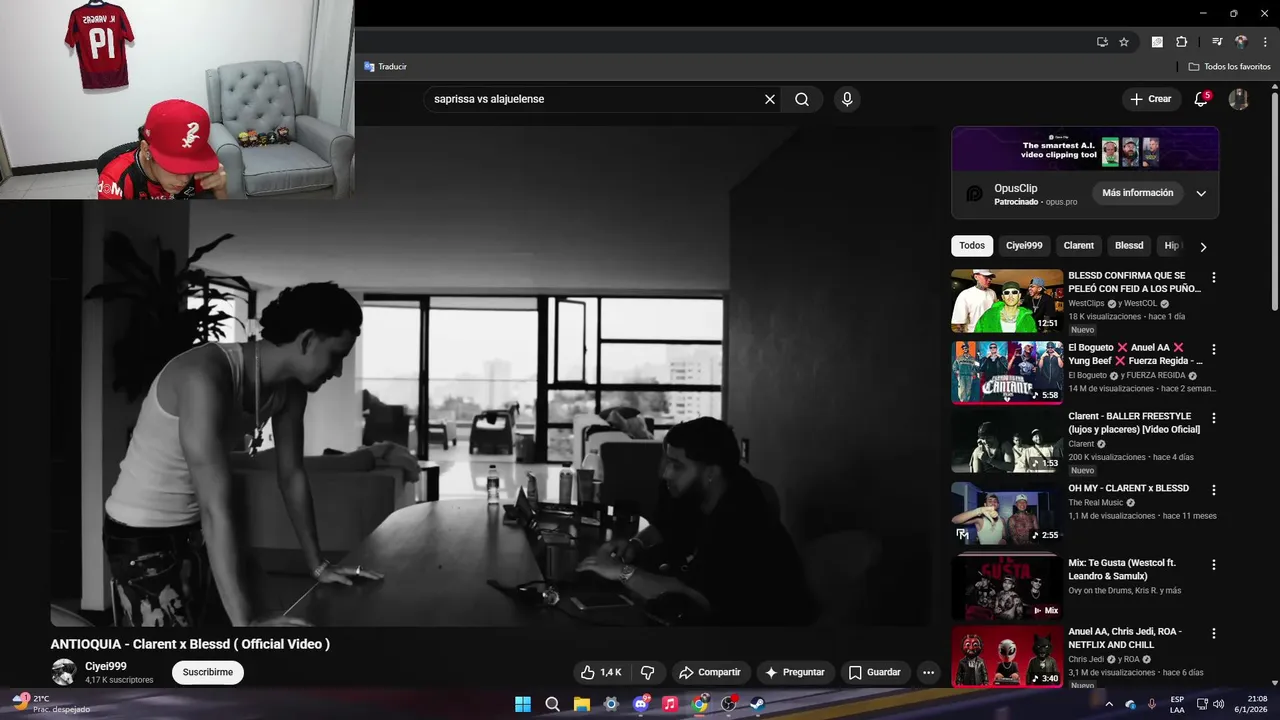Open more actions ellipsis under video
Screen dimensions: 1280x720
928,672
